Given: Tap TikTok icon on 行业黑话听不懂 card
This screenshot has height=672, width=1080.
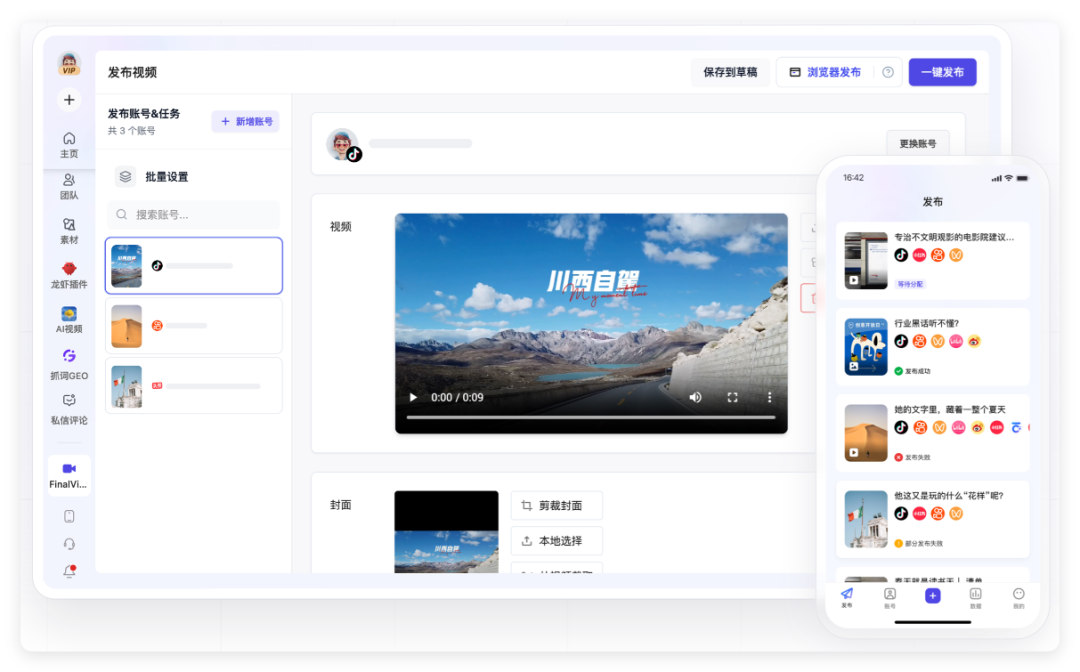Looking at the screenshot, I should (x=901, y=341).
